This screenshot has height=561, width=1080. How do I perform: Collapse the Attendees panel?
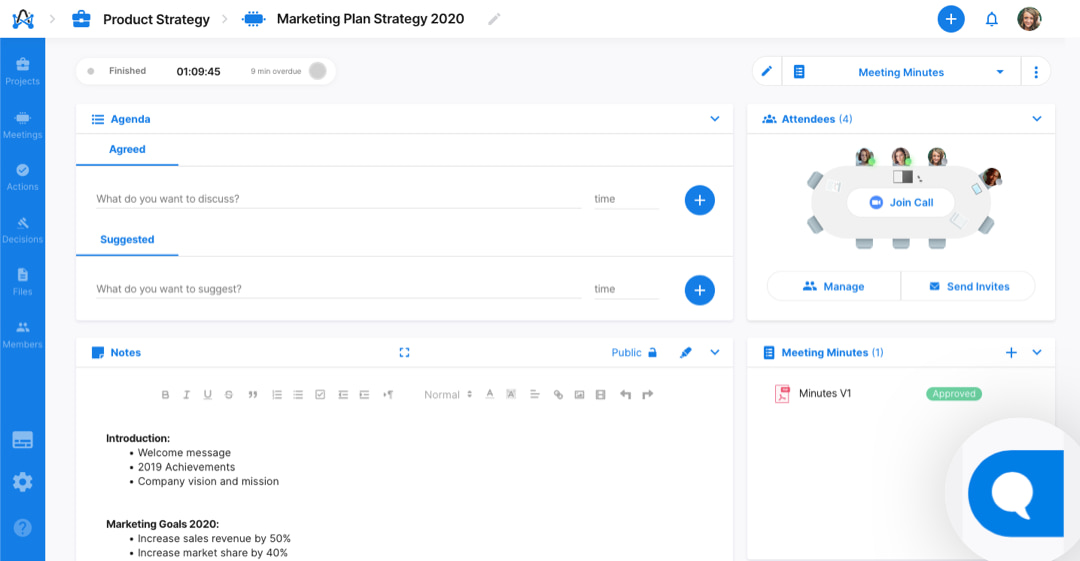coord(1037,119)
